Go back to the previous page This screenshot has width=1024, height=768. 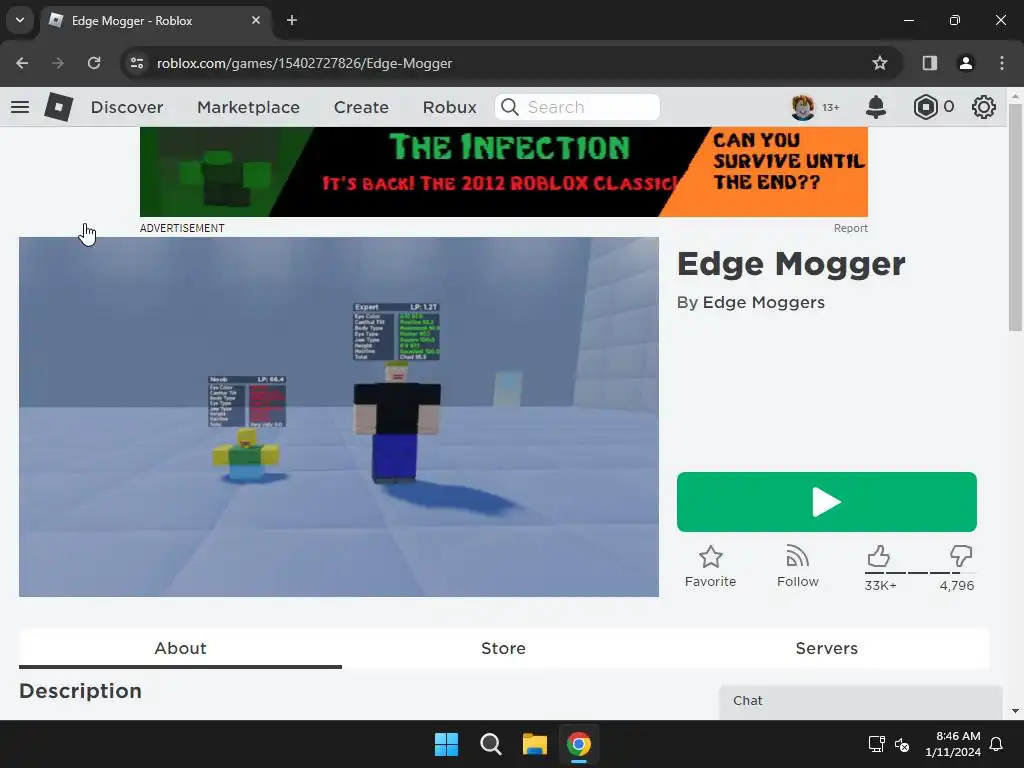[x=22, y=63]
